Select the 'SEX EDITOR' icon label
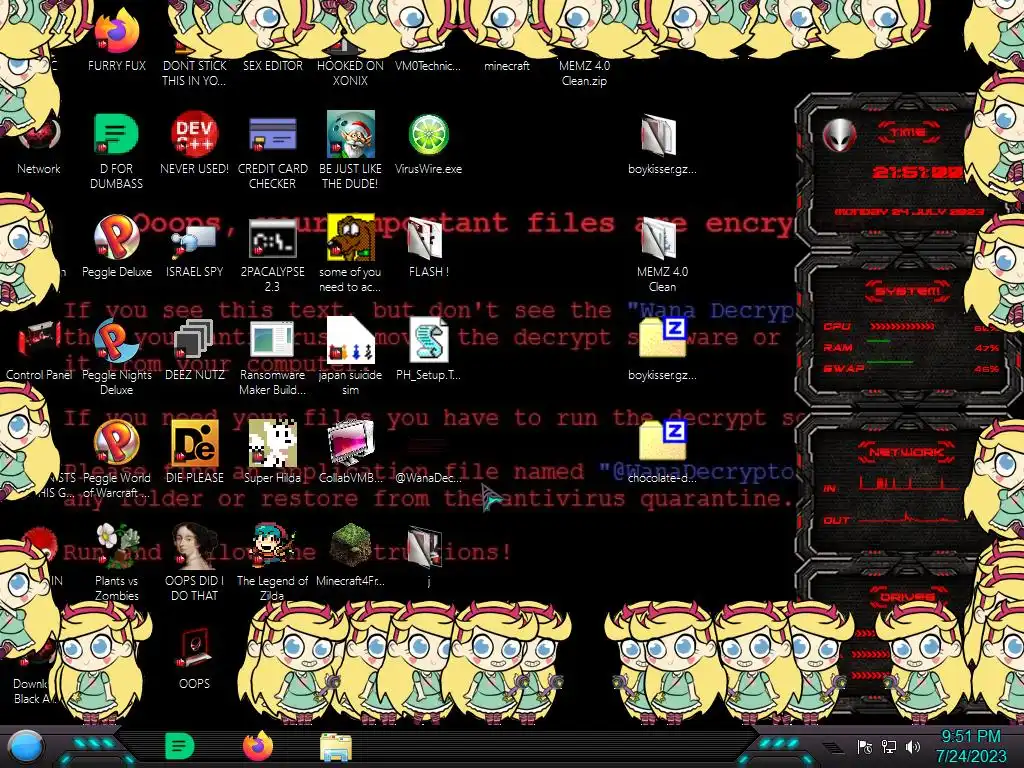 pos(272,65)
